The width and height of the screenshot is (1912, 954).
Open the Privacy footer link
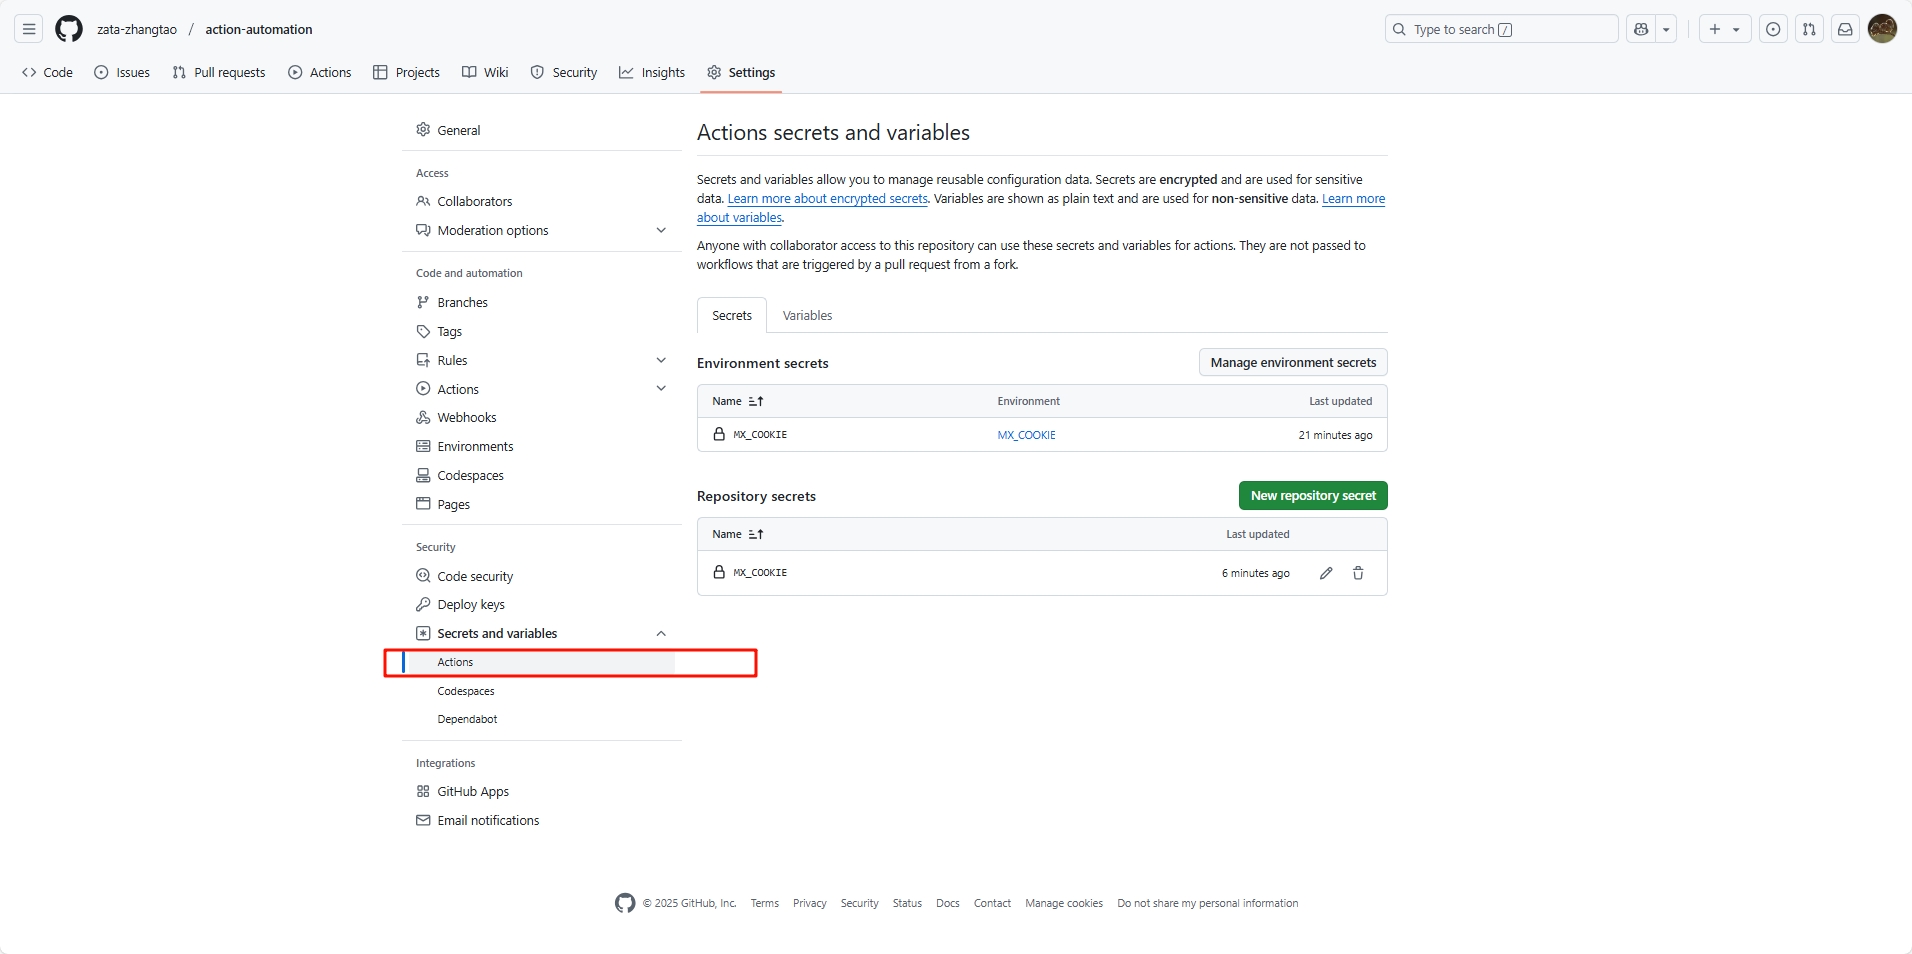[810, 903]
